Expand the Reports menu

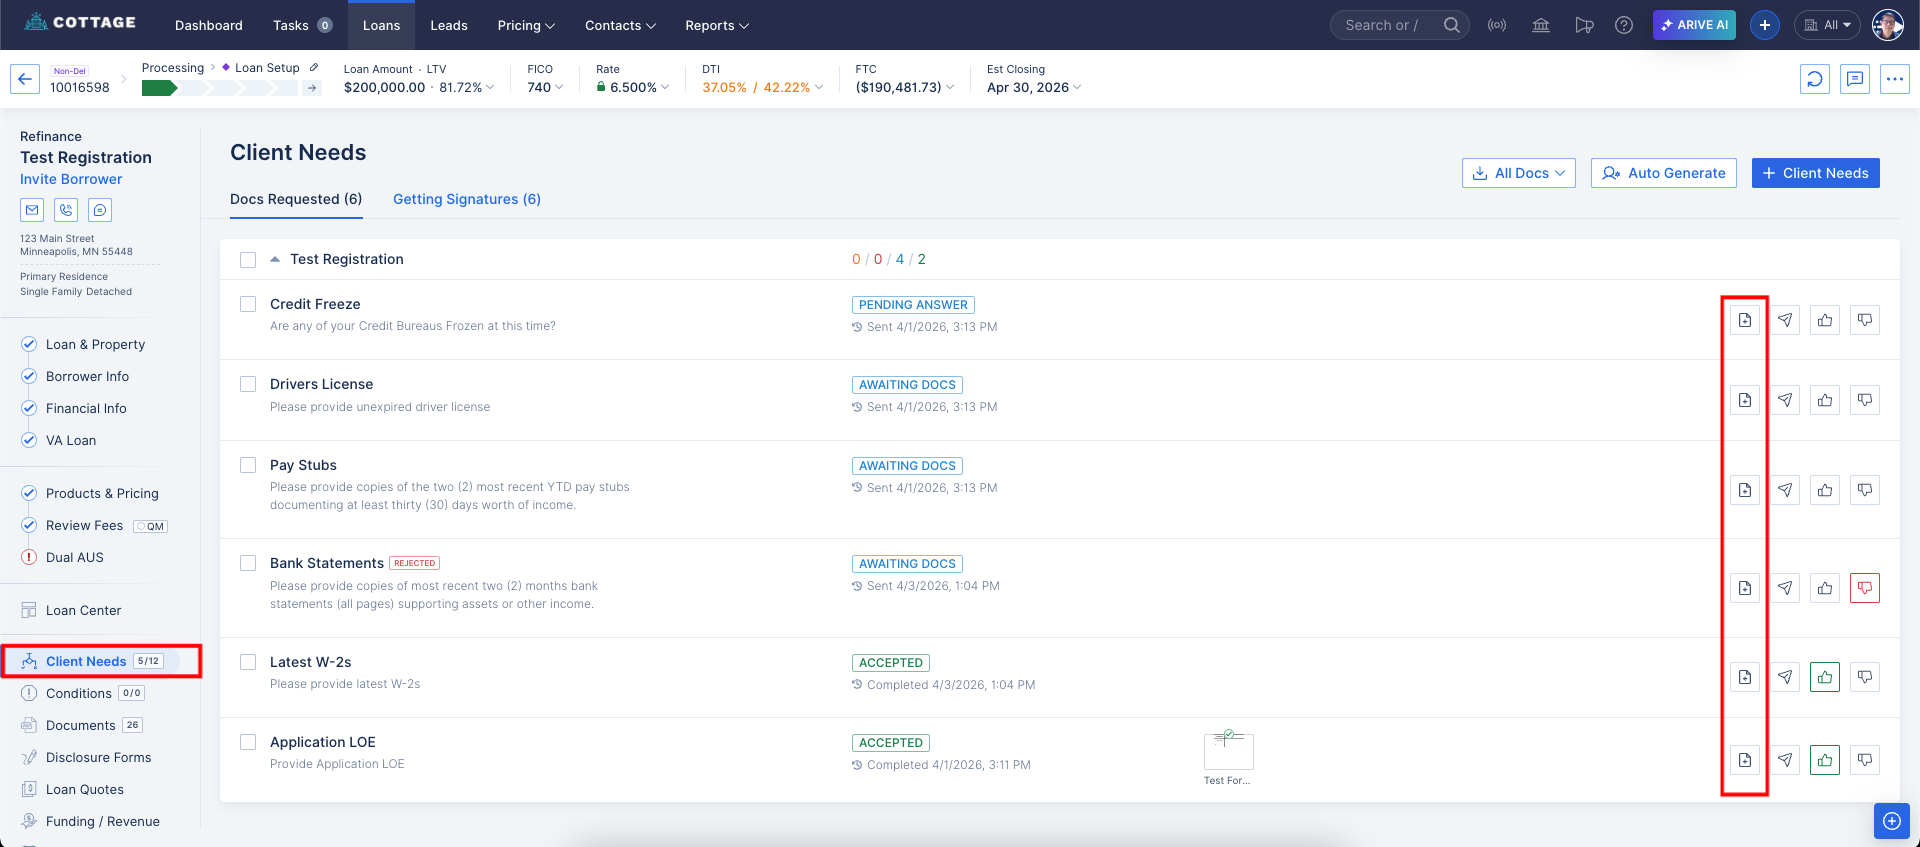tap(717, 25)
